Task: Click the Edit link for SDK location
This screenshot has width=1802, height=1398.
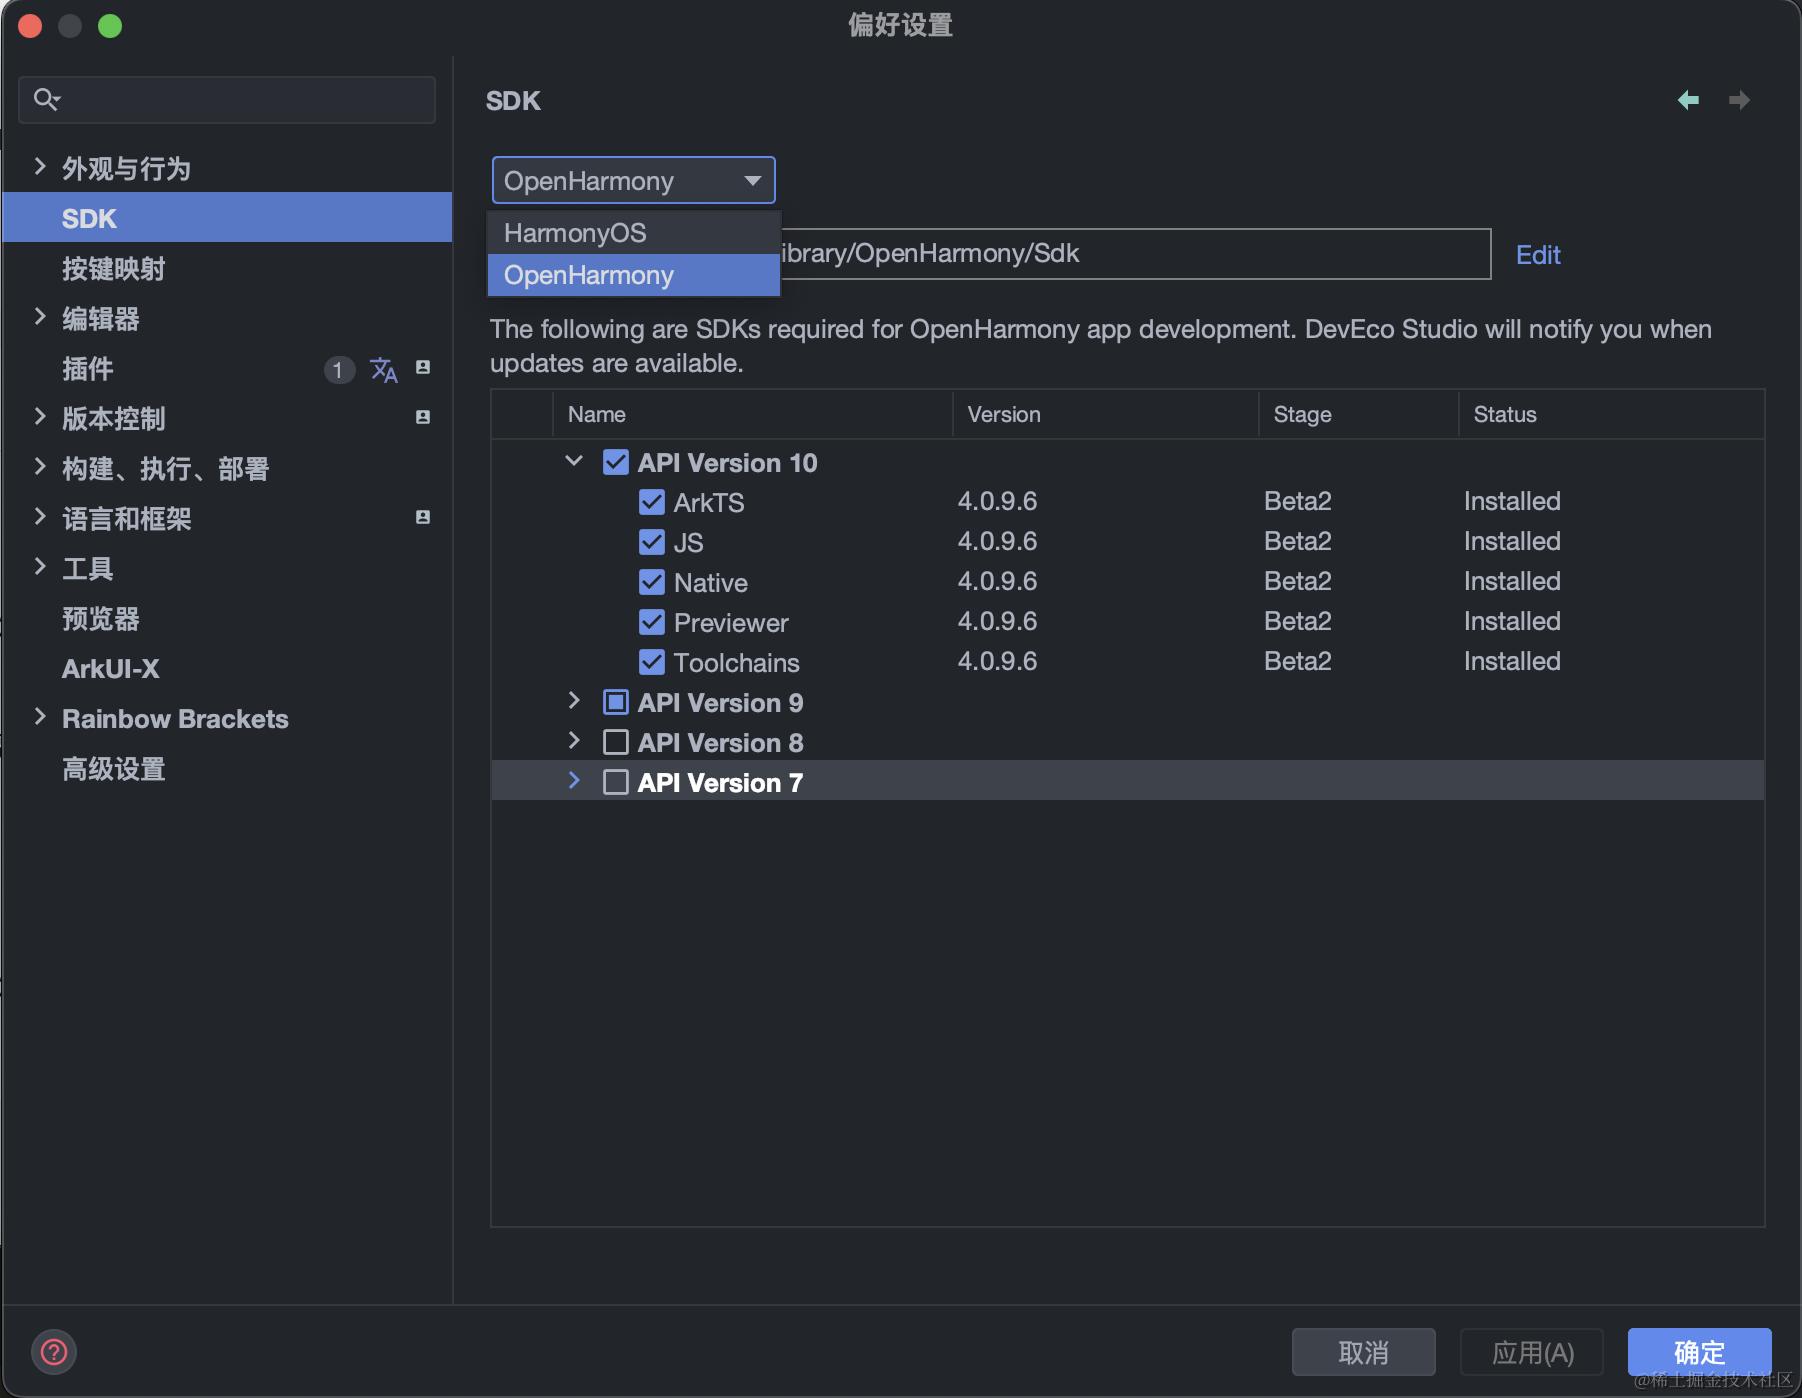Action: [x=1538, y=255]
